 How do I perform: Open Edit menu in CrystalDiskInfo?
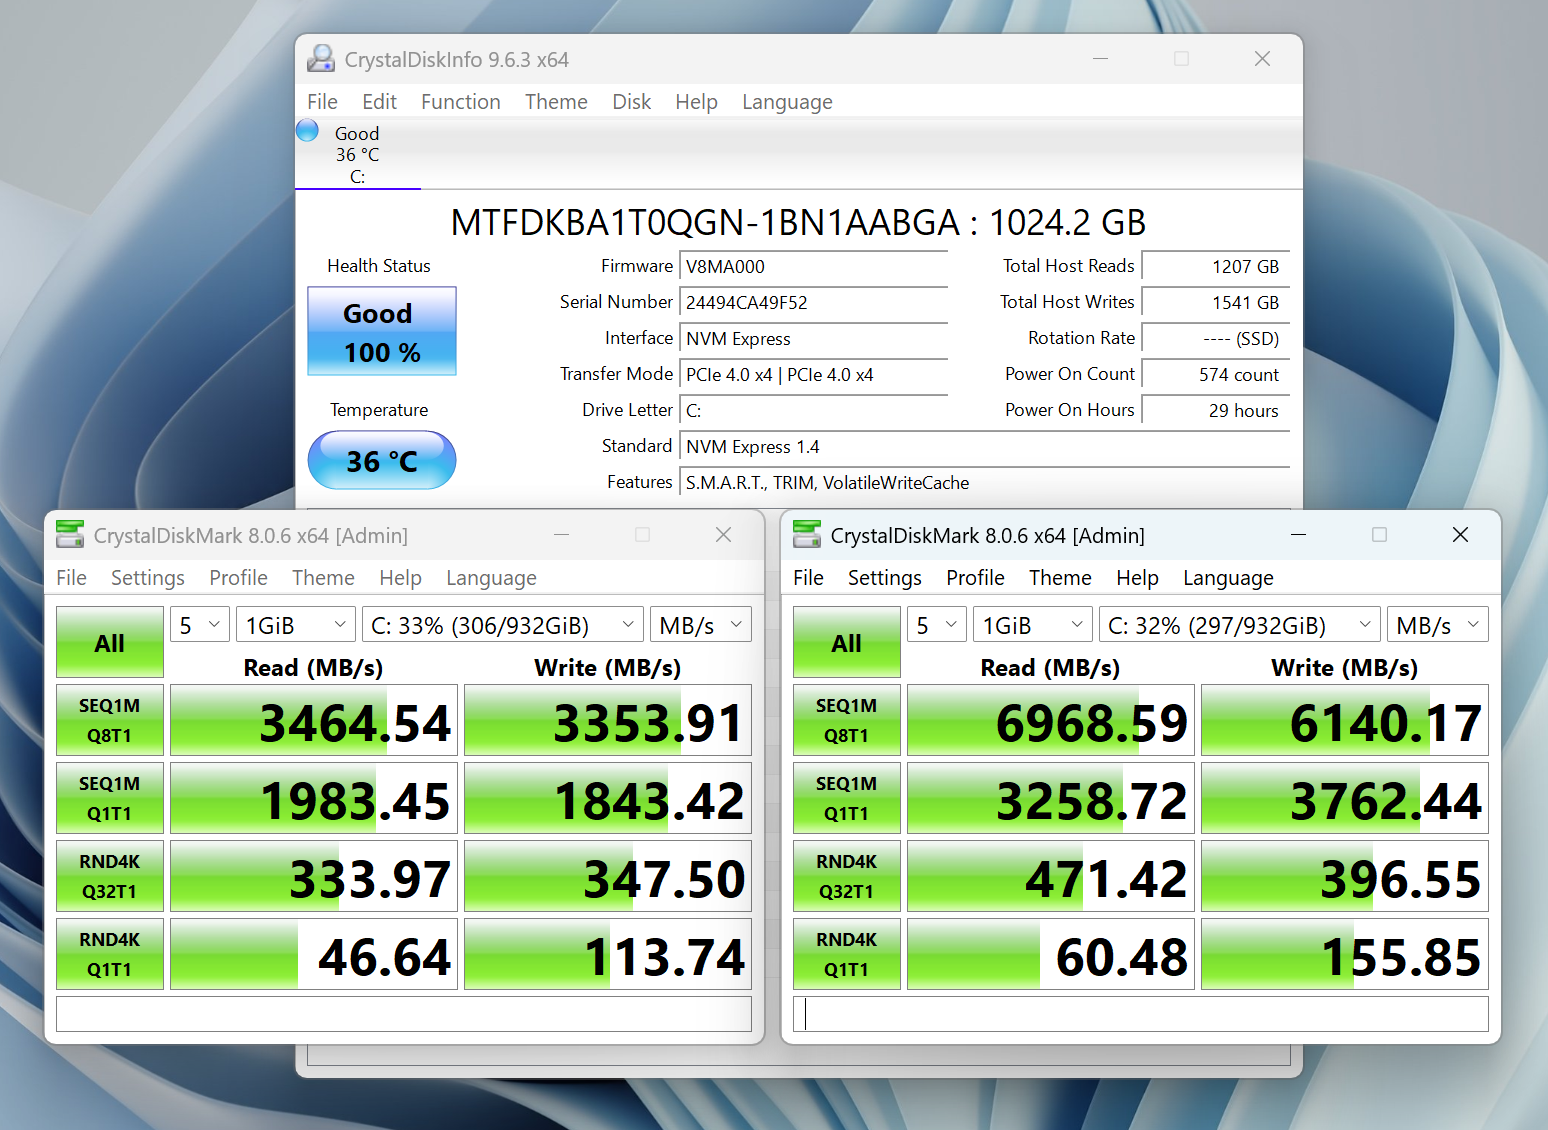point(379,102)
